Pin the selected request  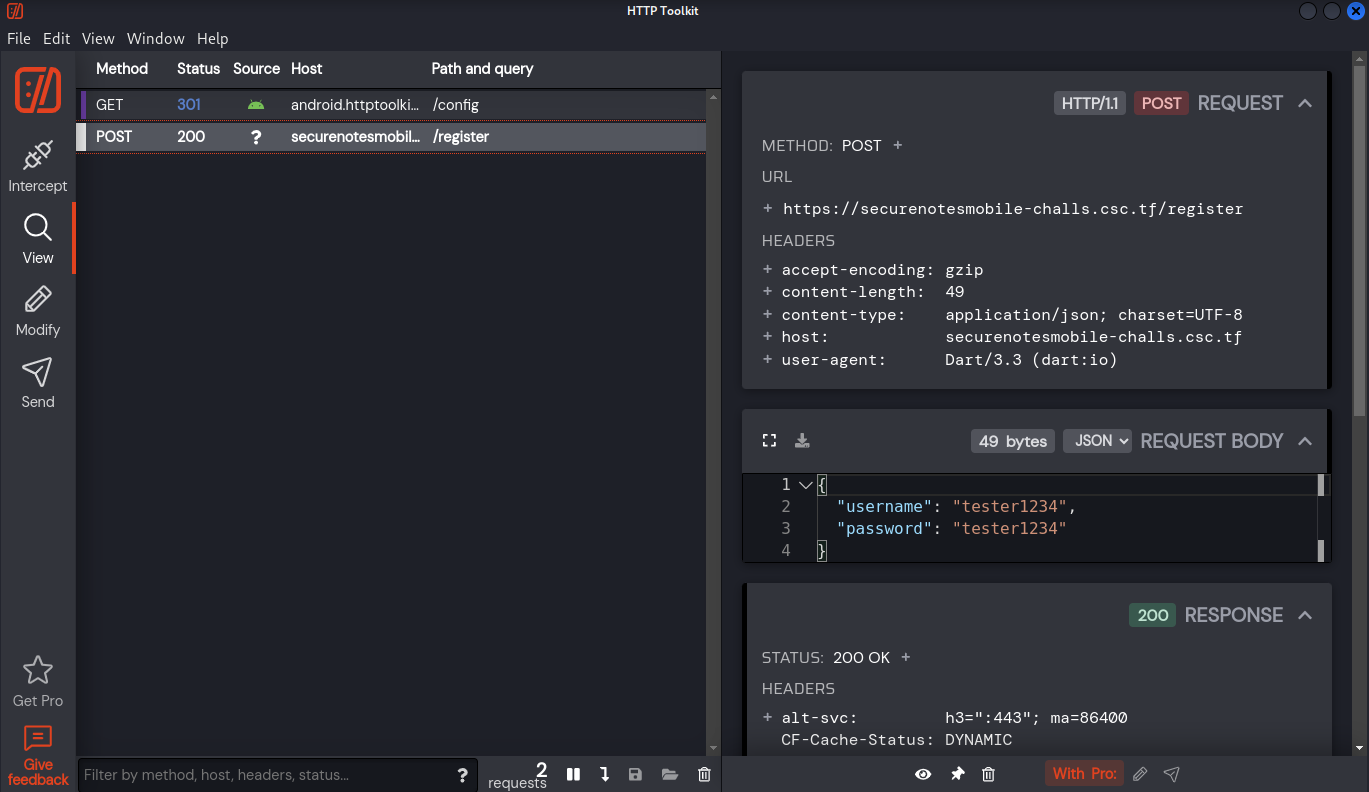pos(957,774)
